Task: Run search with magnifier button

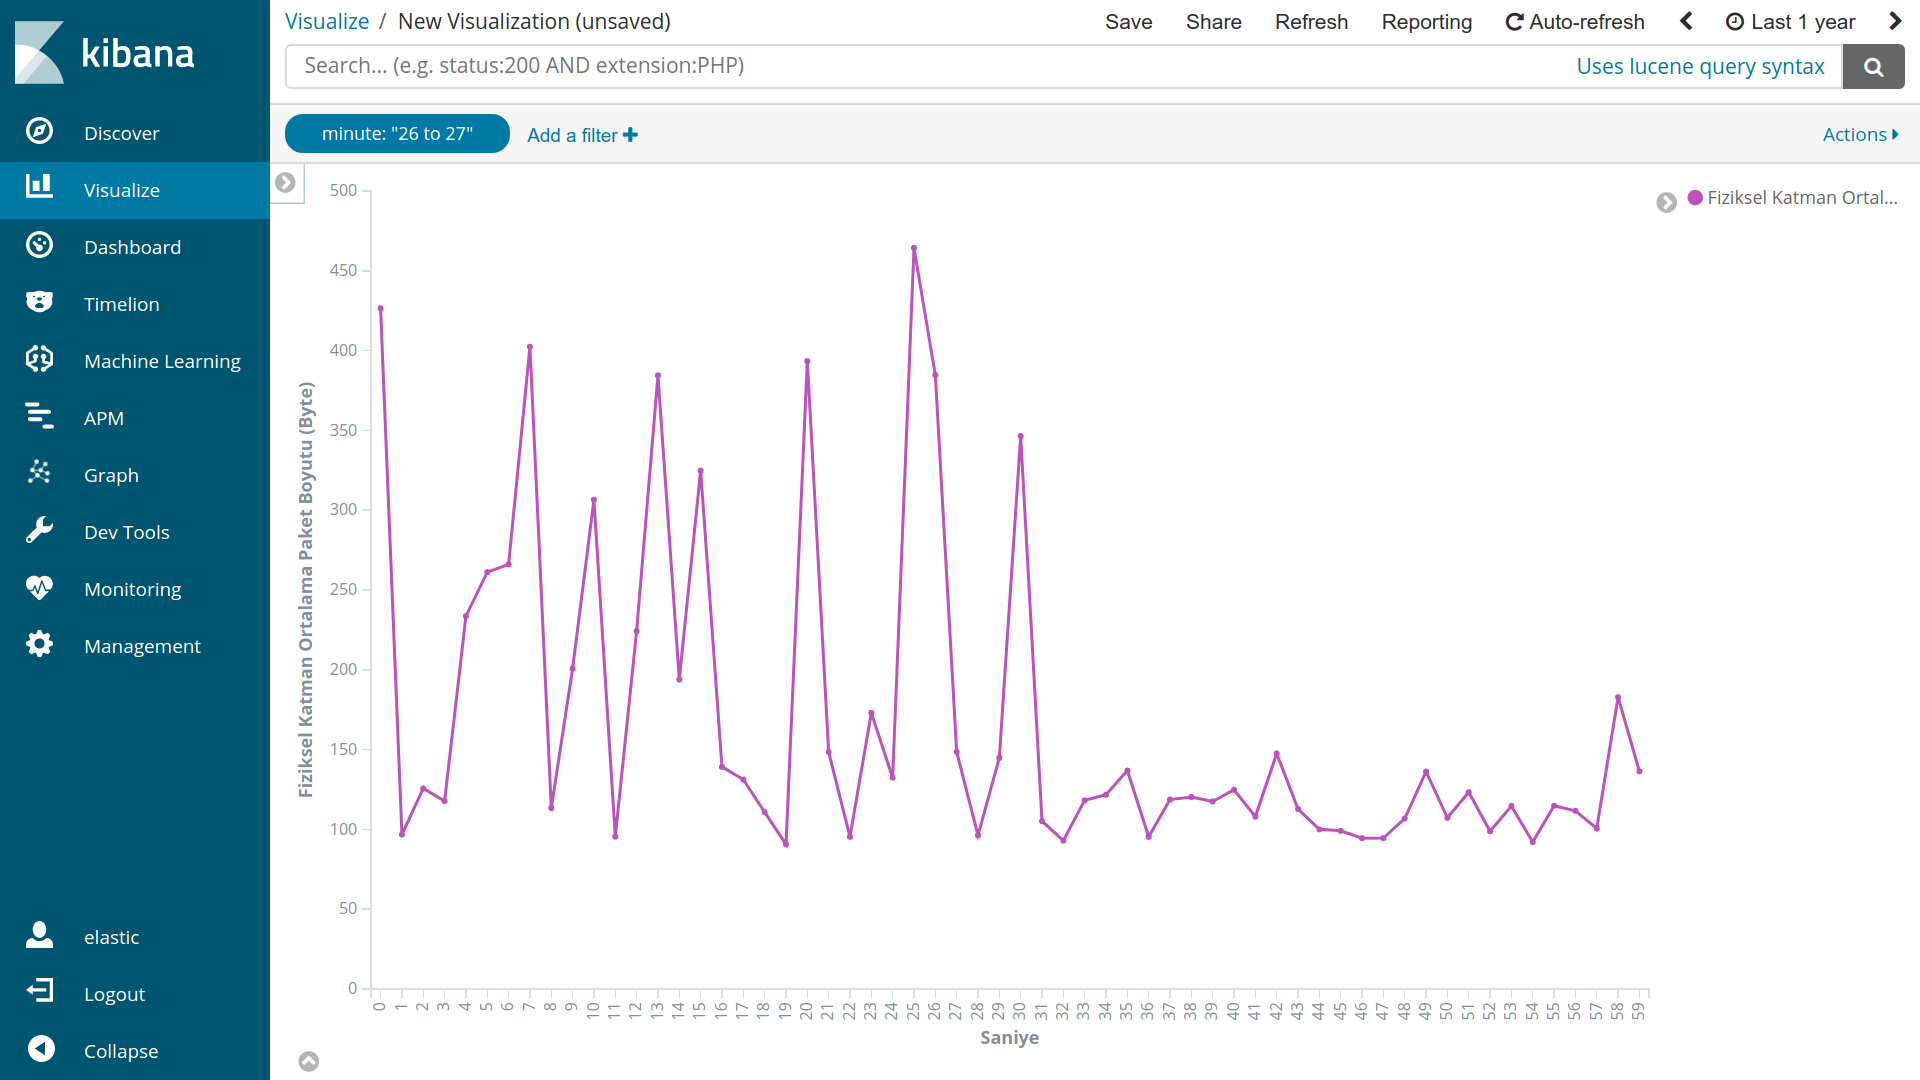Action: coord(1873,67)
